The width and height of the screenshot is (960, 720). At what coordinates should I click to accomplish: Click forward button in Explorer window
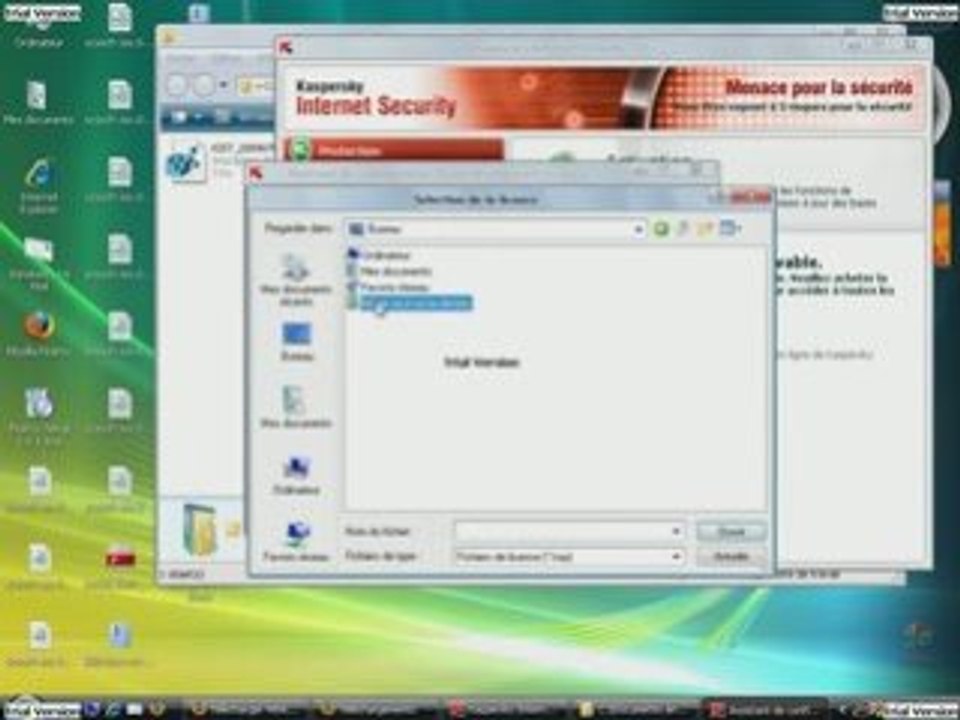click(203, 84)
